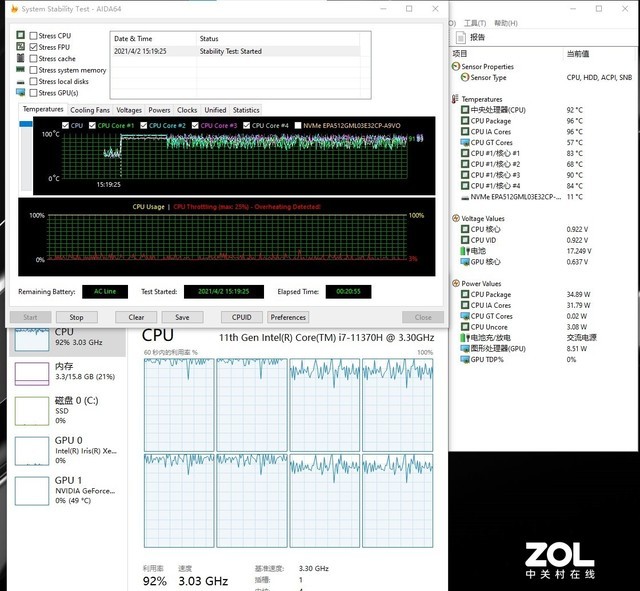Click the Stress FPU icon
The width and height of the screenshot is (640, 591).
(x=20, y=47)
